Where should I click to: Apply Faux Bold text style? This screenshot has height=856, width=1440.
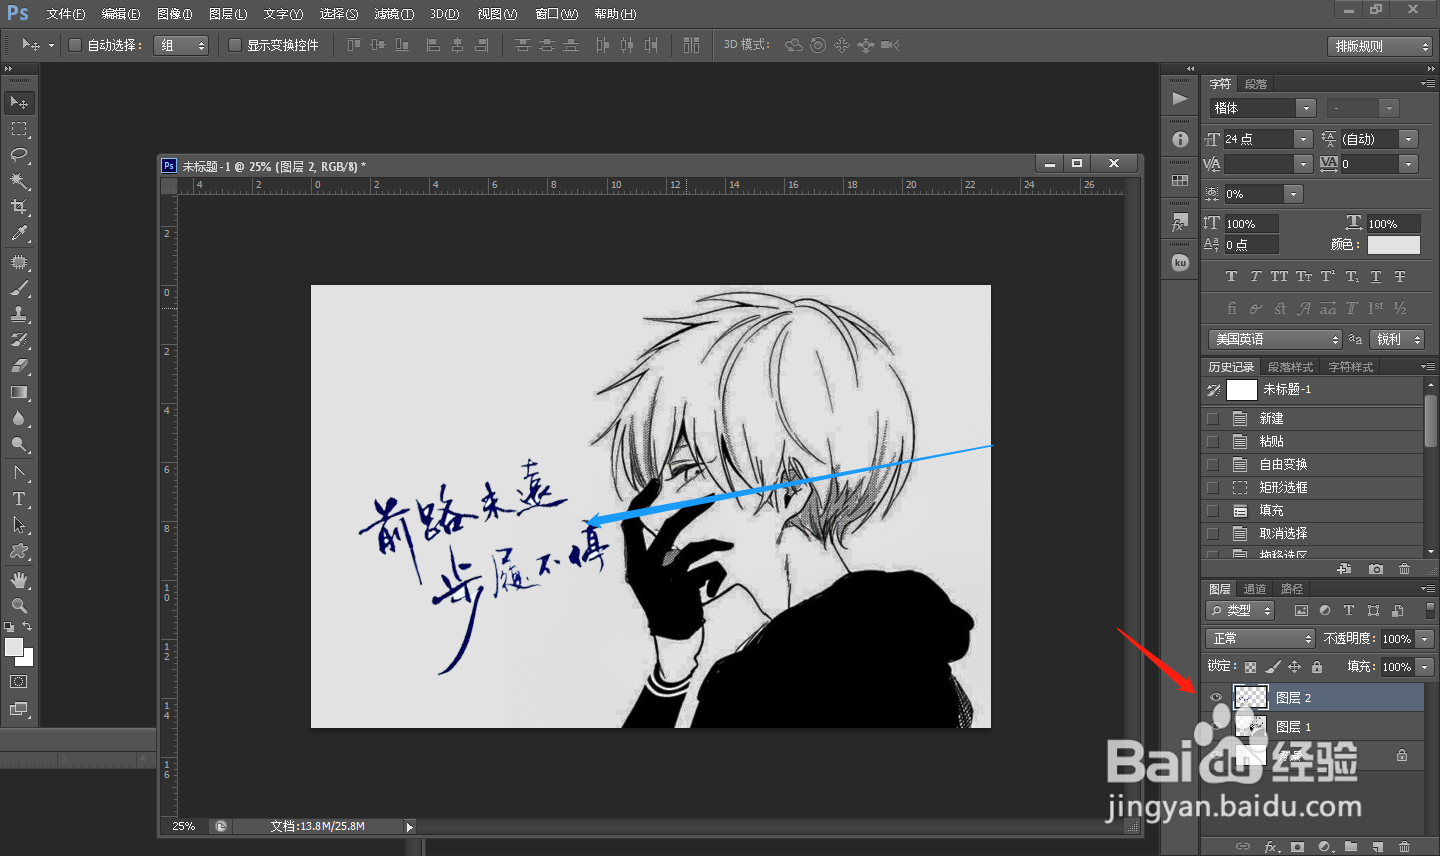tap(1231, 277)
